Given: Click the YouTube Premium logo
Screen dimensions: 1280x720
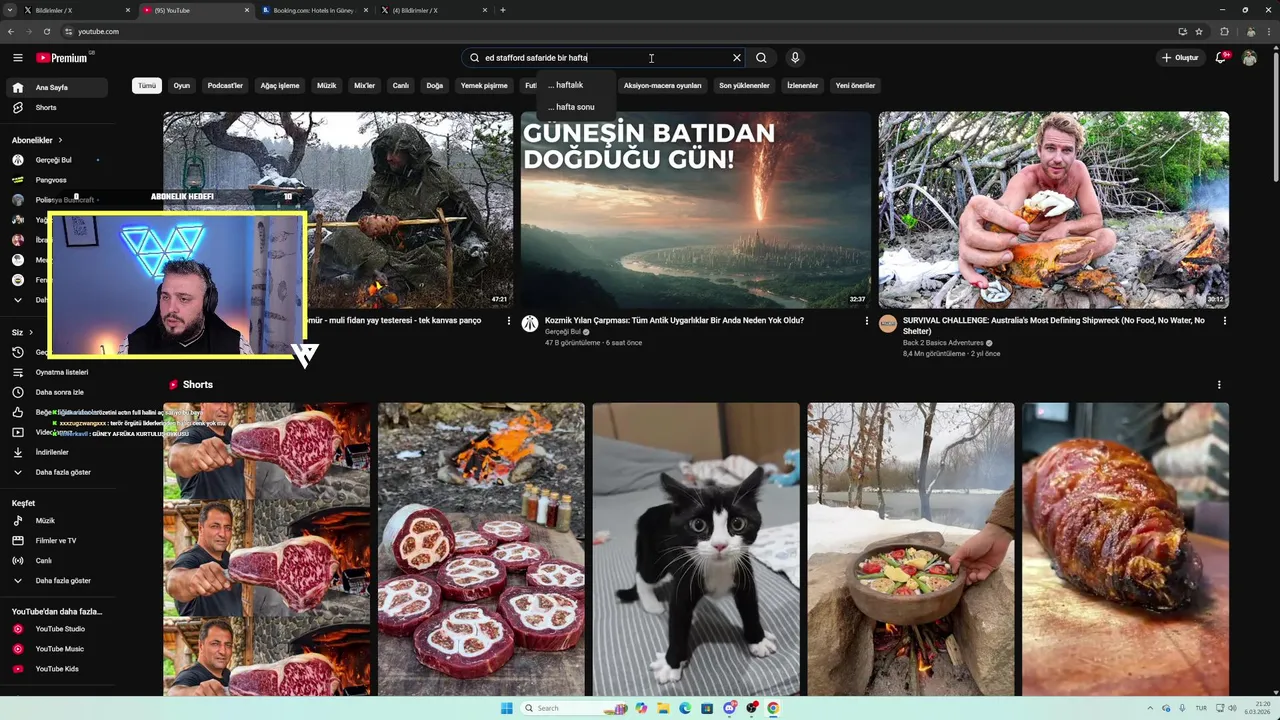Looking at the screenshot, I should [62, 58].
